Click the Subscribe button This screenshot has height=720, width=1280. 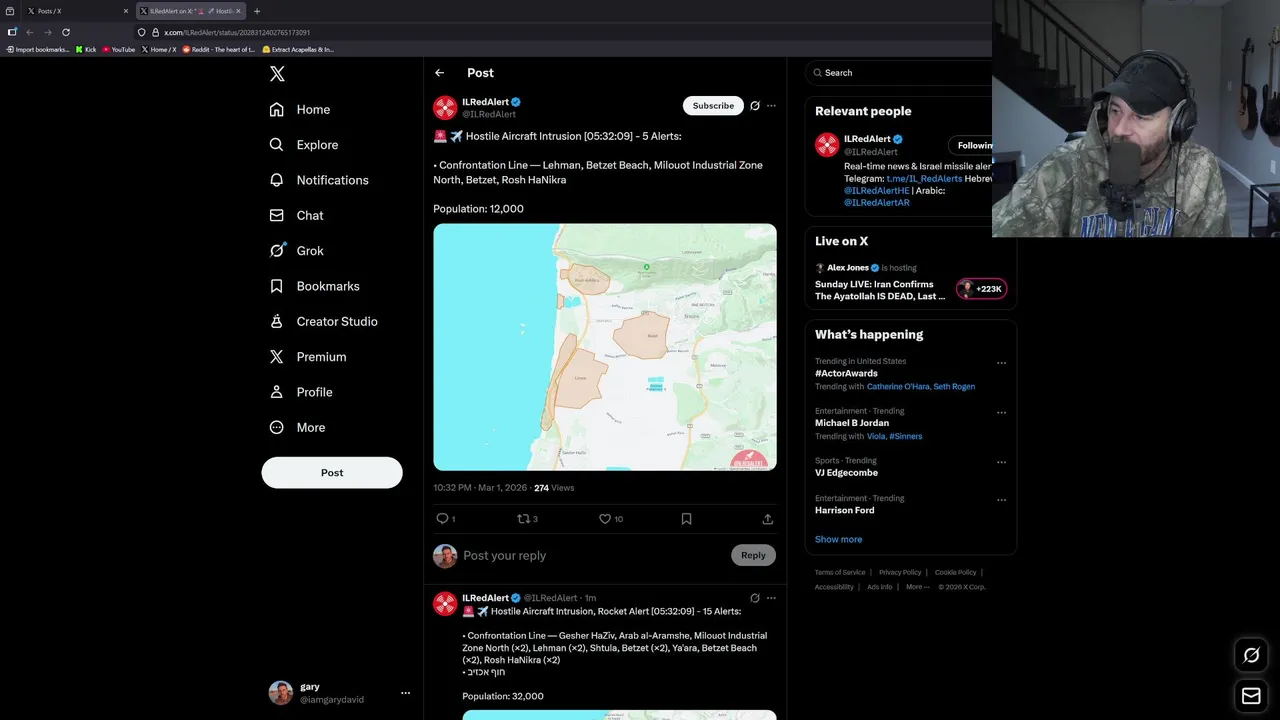pyautogui.click(x=713, y=106)
